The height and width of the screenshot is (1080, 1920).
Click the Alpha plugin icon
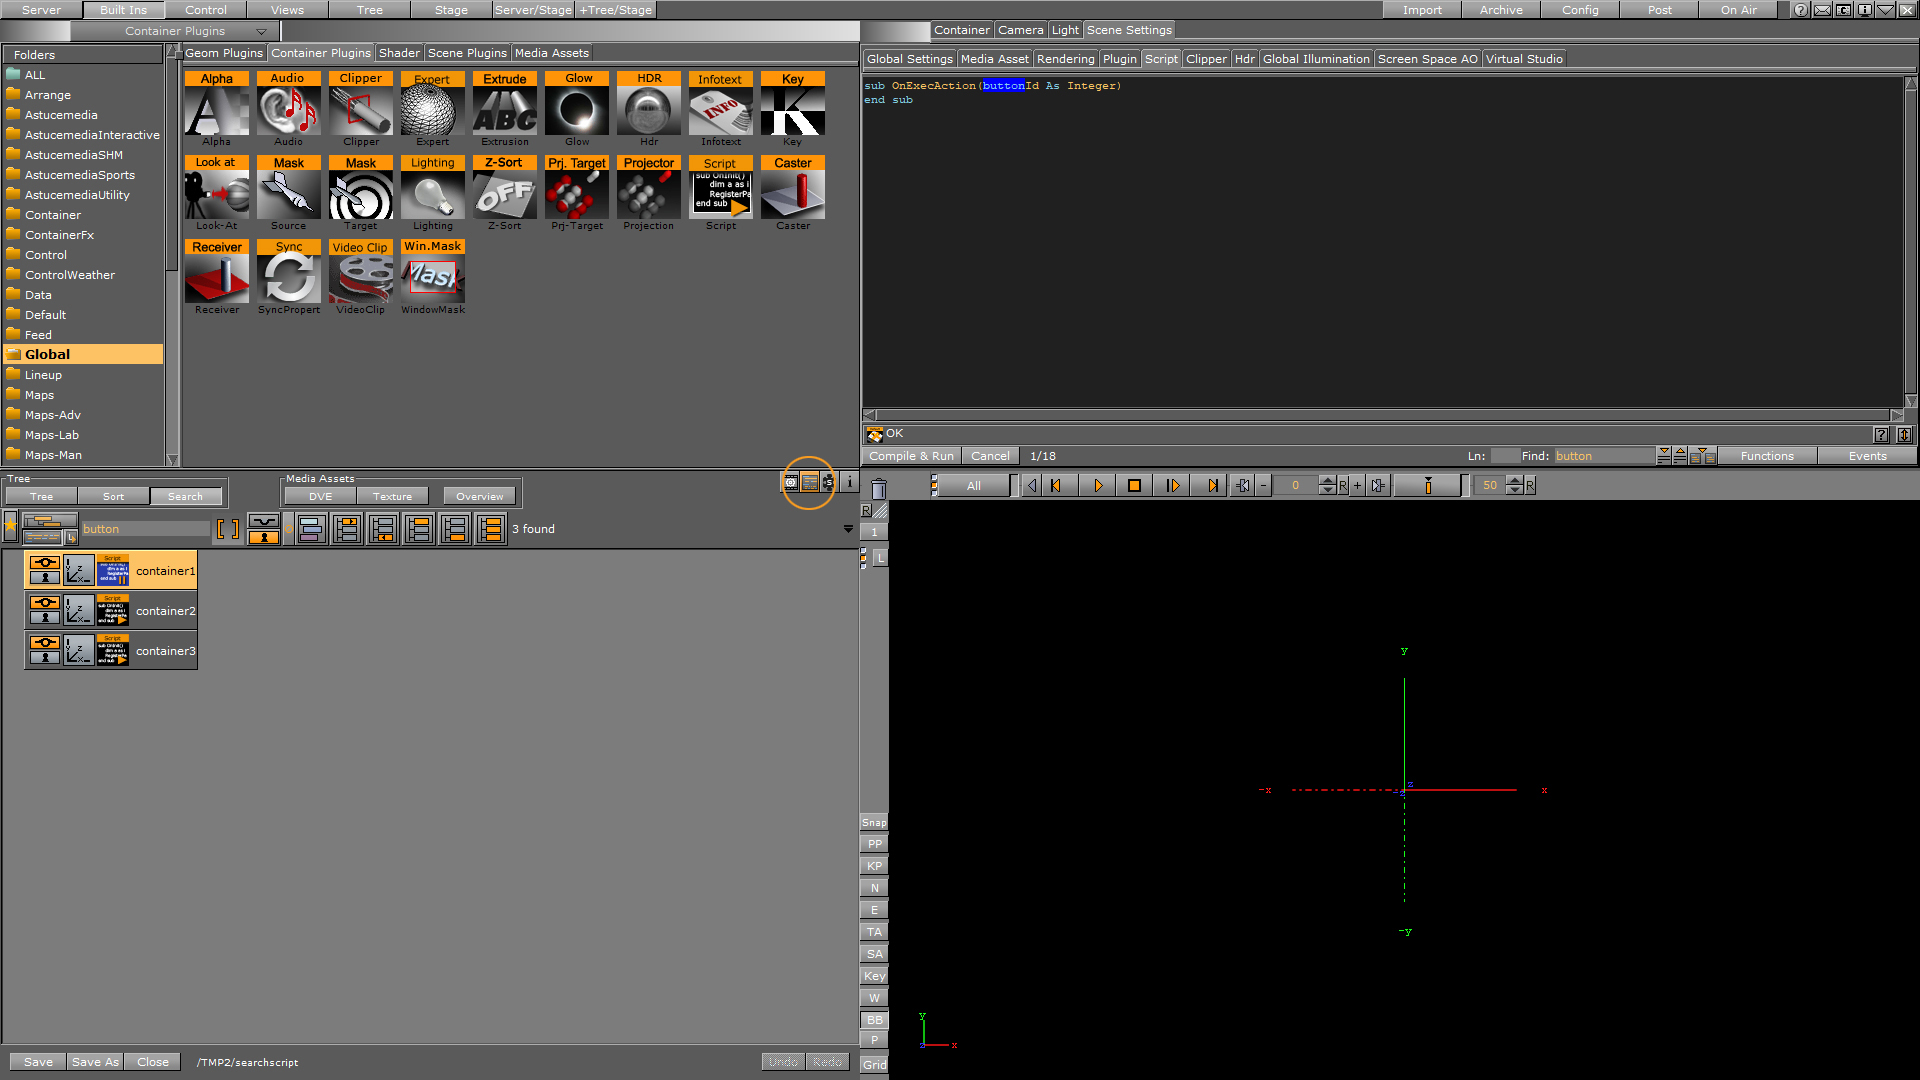pos(215,111)
